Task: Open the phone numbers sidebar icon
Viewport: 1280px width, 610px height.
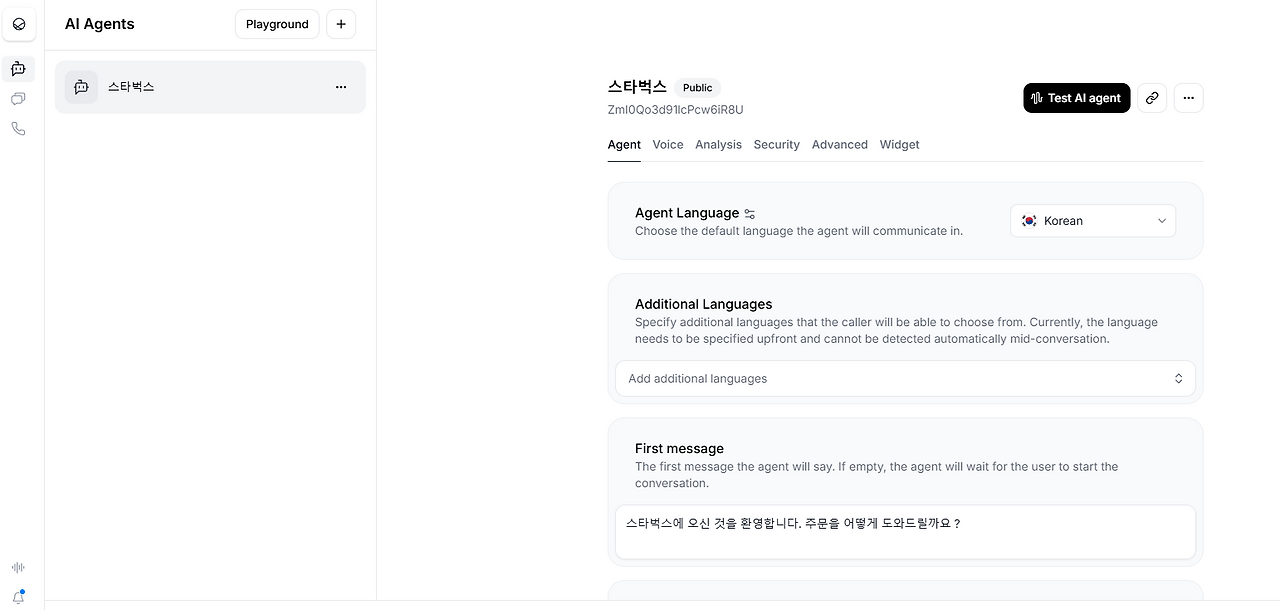Action: [18, 129]
